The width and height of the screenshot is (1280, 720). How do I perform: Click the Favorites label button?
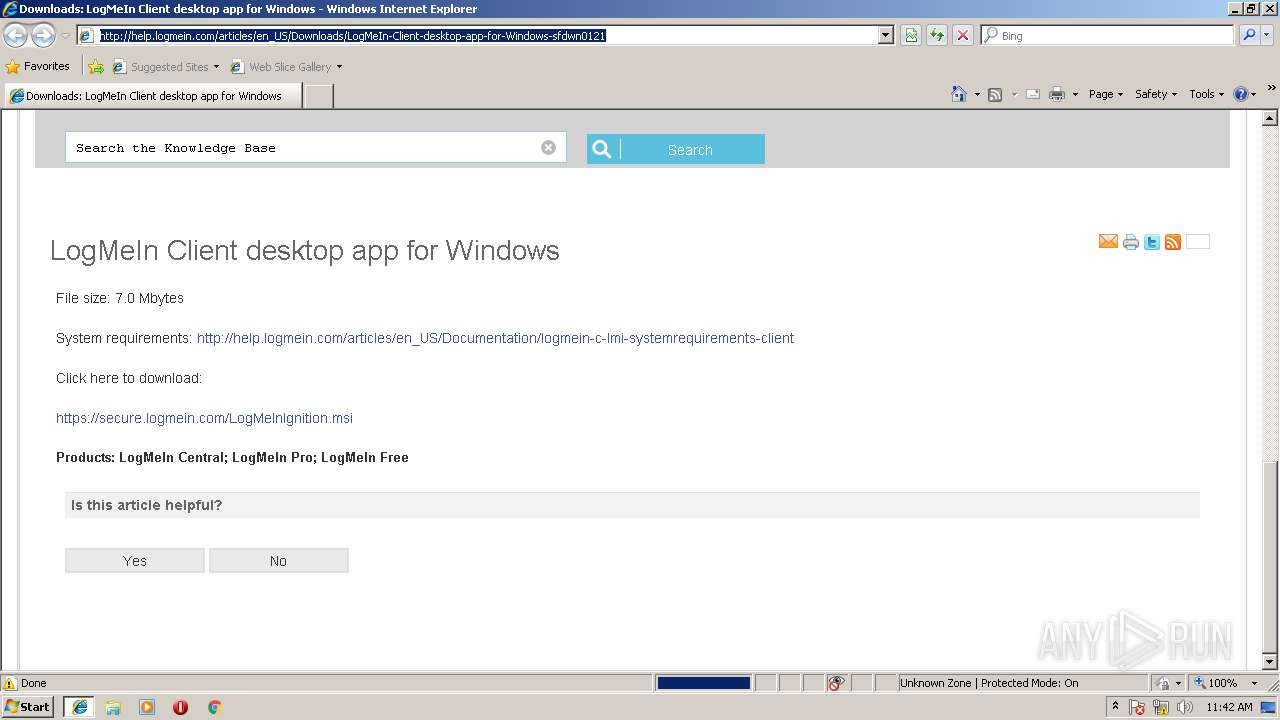coord(46,66)
